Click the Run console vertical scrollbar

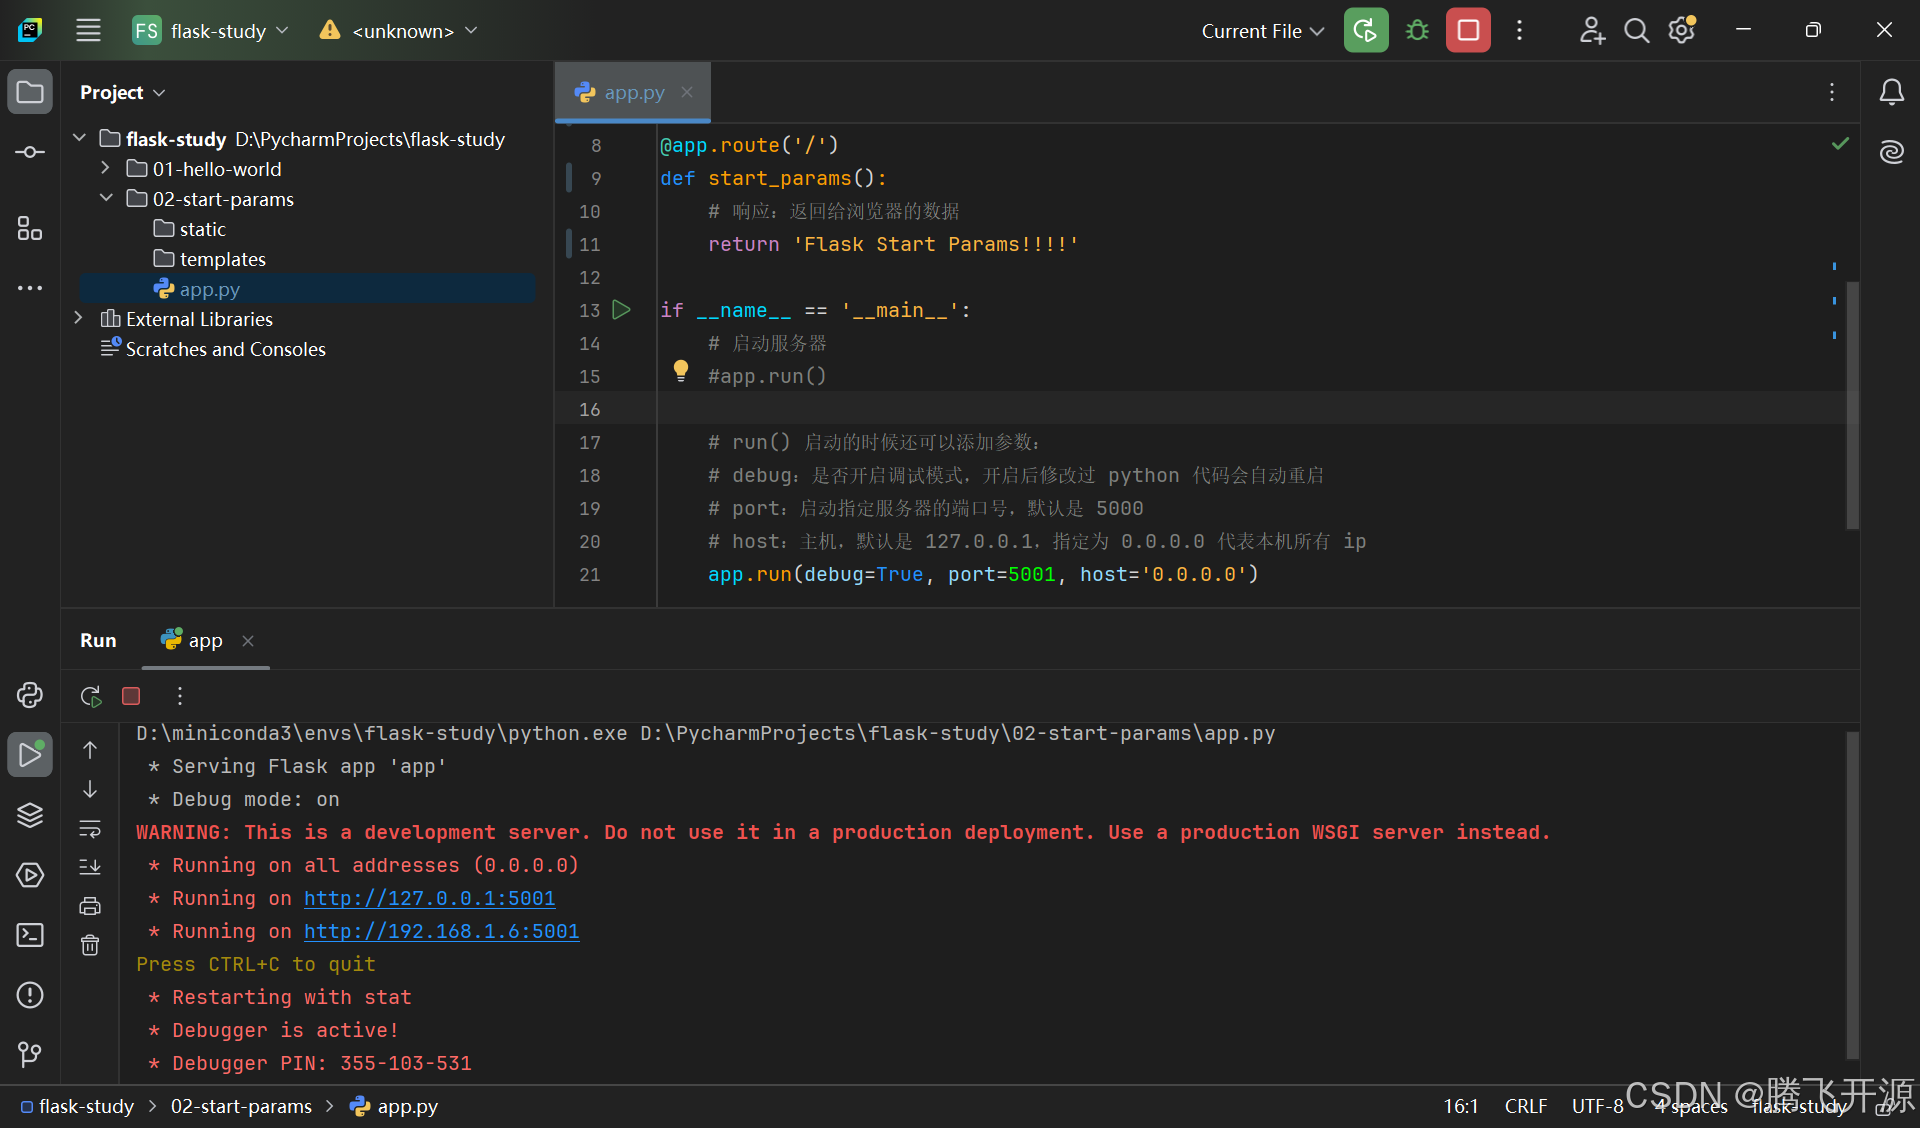click(x=1852, y=893)
